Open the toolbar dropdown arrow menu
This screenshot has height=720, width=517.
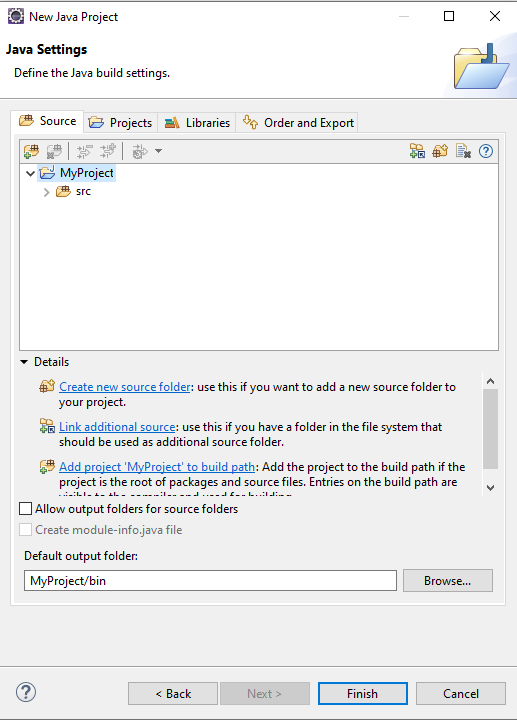click(x=158, y=151)
